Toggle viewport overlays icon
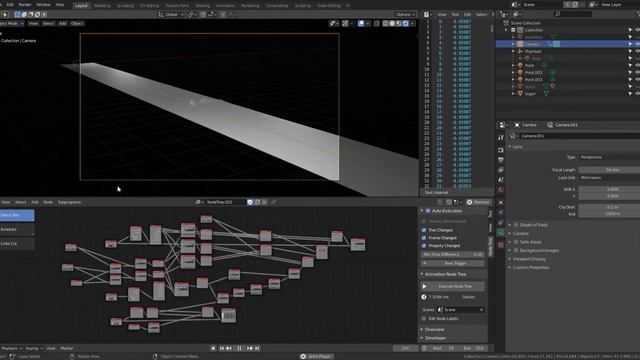640x360 pixels. pyautogui.click(x=361, y=23)
